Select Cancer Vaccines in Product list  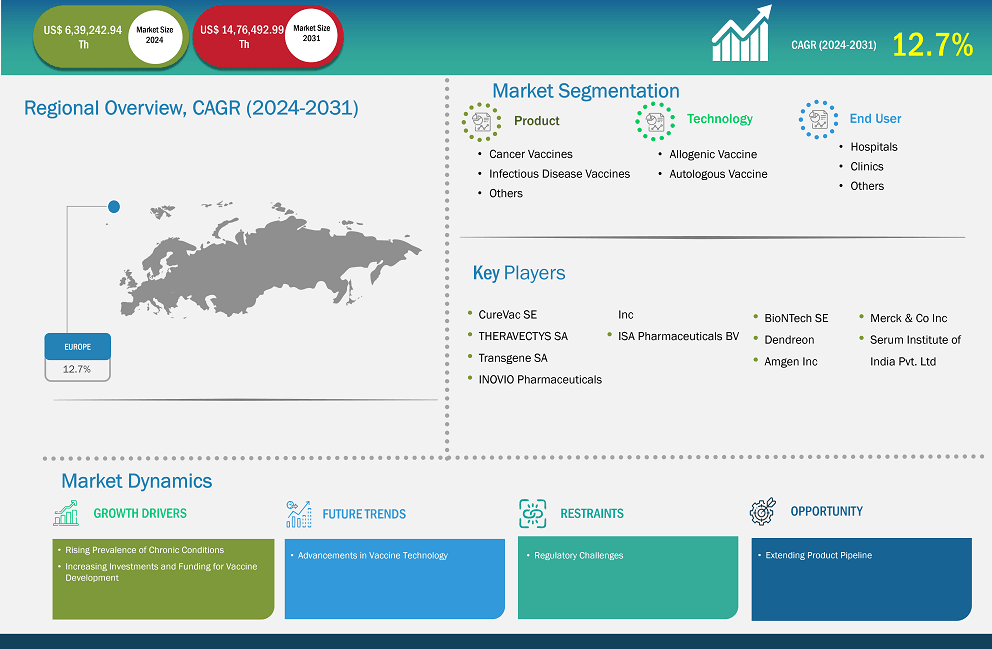pyautogui.click(x=530, y=154)
